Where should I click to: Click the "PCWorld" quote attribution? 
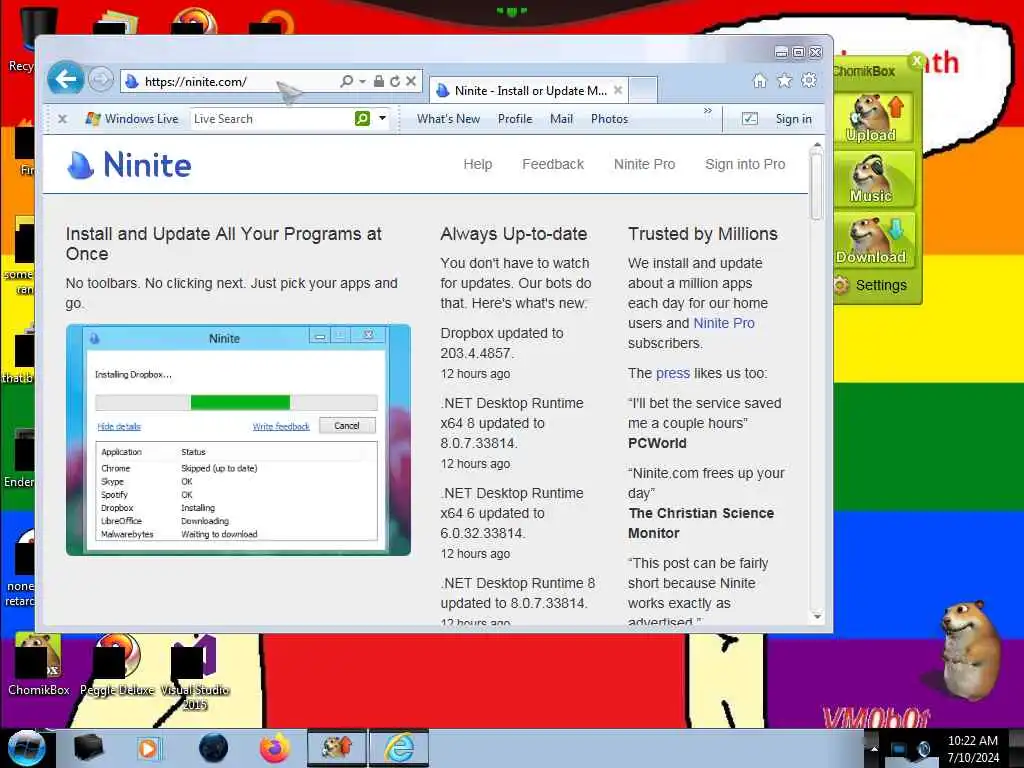[657, 443]
